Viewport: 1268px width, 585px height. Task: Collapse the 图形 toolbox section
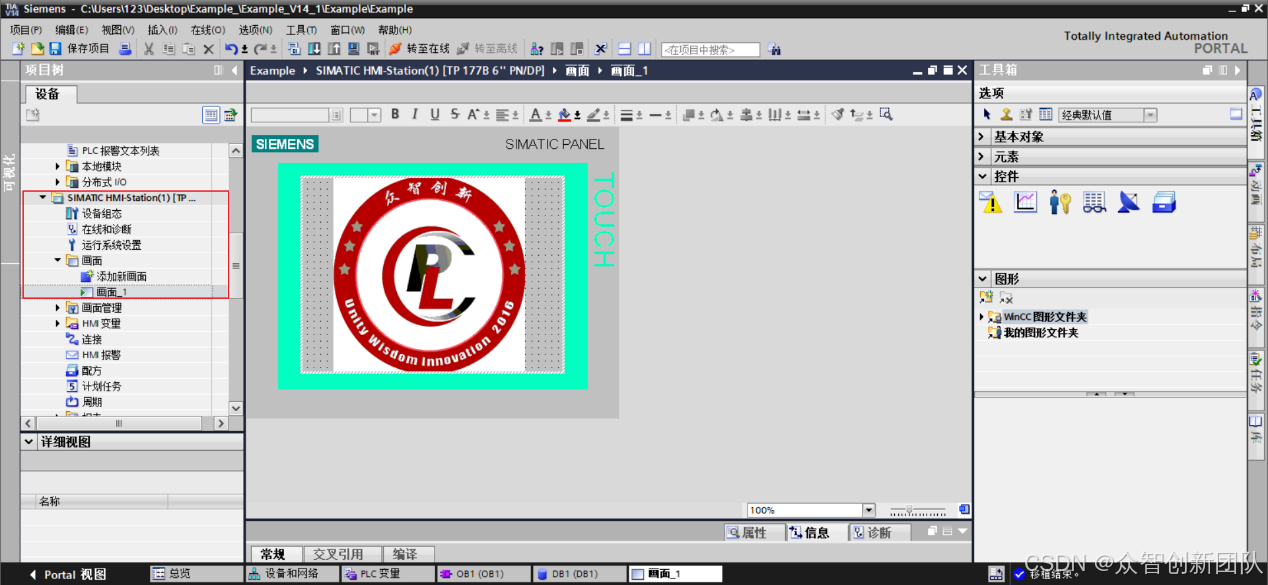pyautogui.click(x=983, y=278)
